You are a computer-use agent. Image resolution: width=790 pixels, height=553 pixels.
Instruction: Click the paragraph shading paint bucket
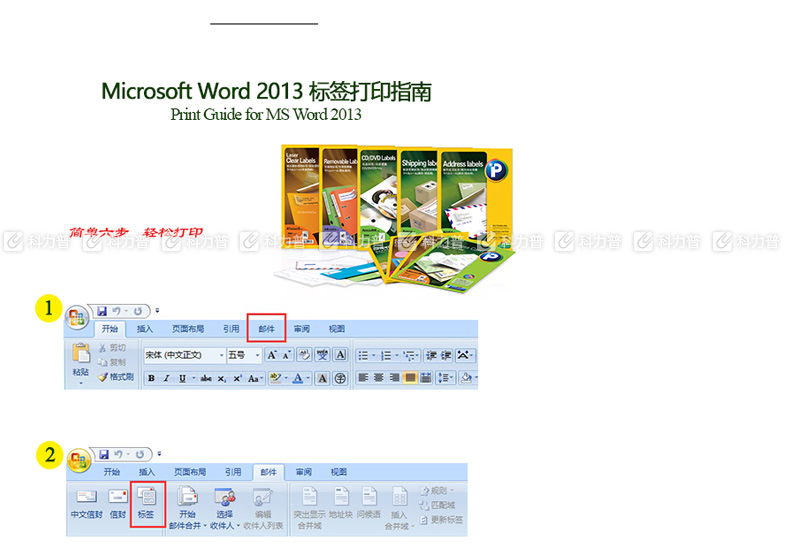pyautogui.click(x=467, y=378)
